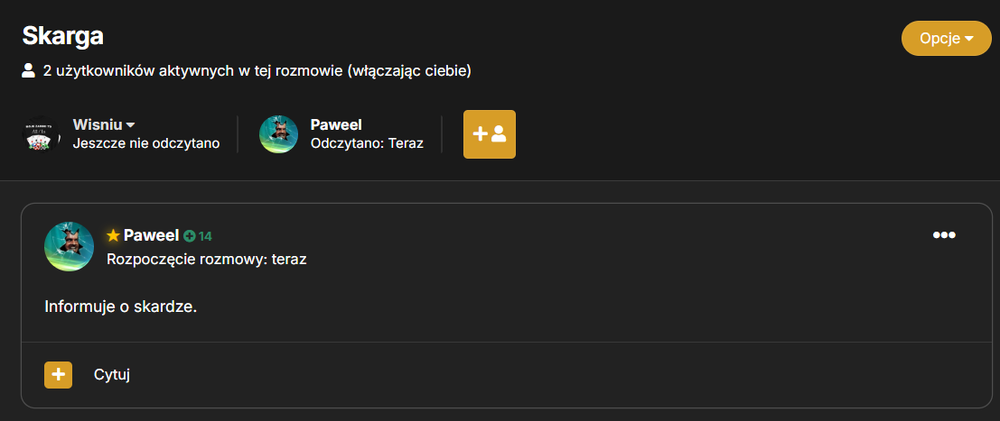Expand the Wisniu user dropdown arrow
The width and height of the screenshot is (1000, 421).
click(x=130, y=125)
